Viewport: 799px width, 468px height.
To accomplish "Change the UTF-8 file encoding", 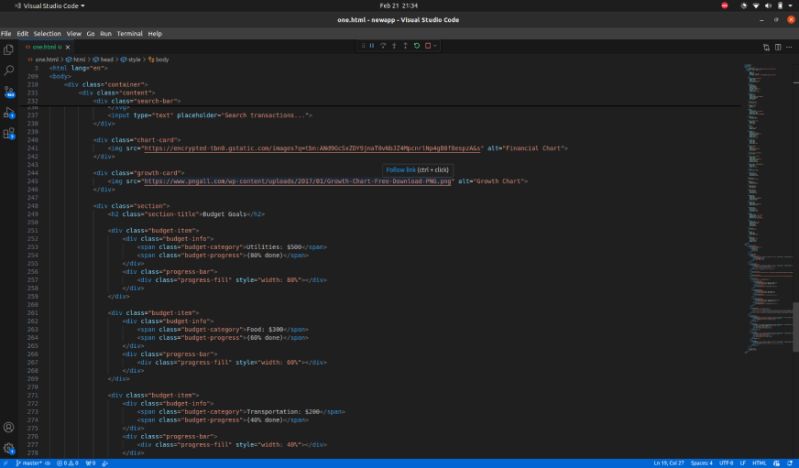I will pyautogui.click(x=726, y=463).
